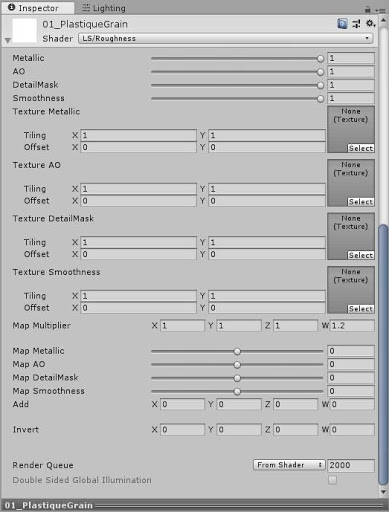Click the scrollbar up arrow
Image resolution: width=389 pixels, height=512 pixels.
pos(383,21)
